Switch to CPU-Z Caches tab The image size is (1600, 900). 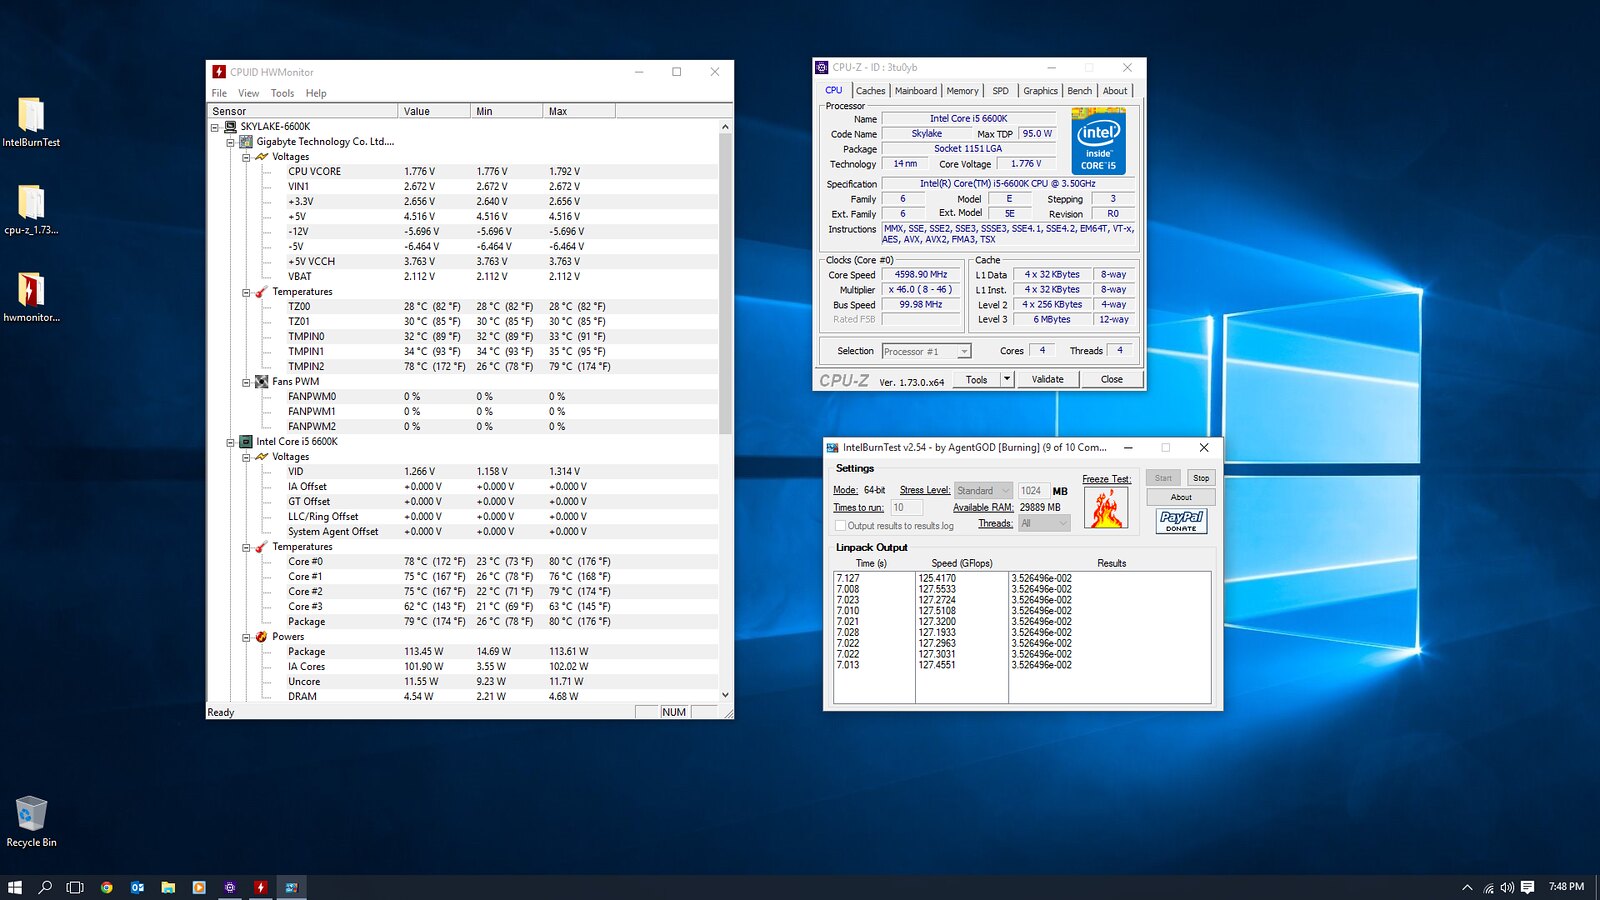[870, 91]
